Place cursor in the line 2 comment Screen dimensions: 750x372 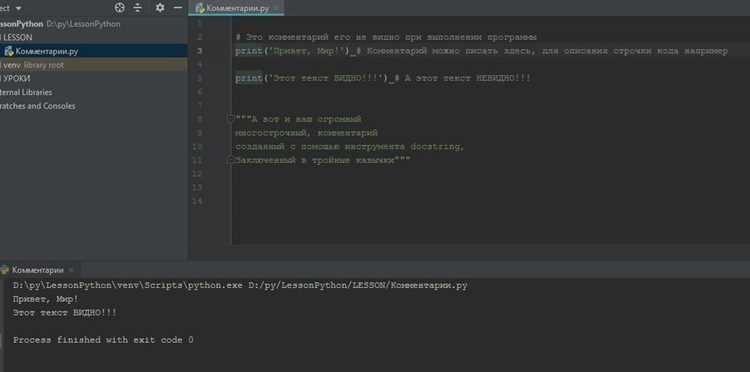[386, 37]
